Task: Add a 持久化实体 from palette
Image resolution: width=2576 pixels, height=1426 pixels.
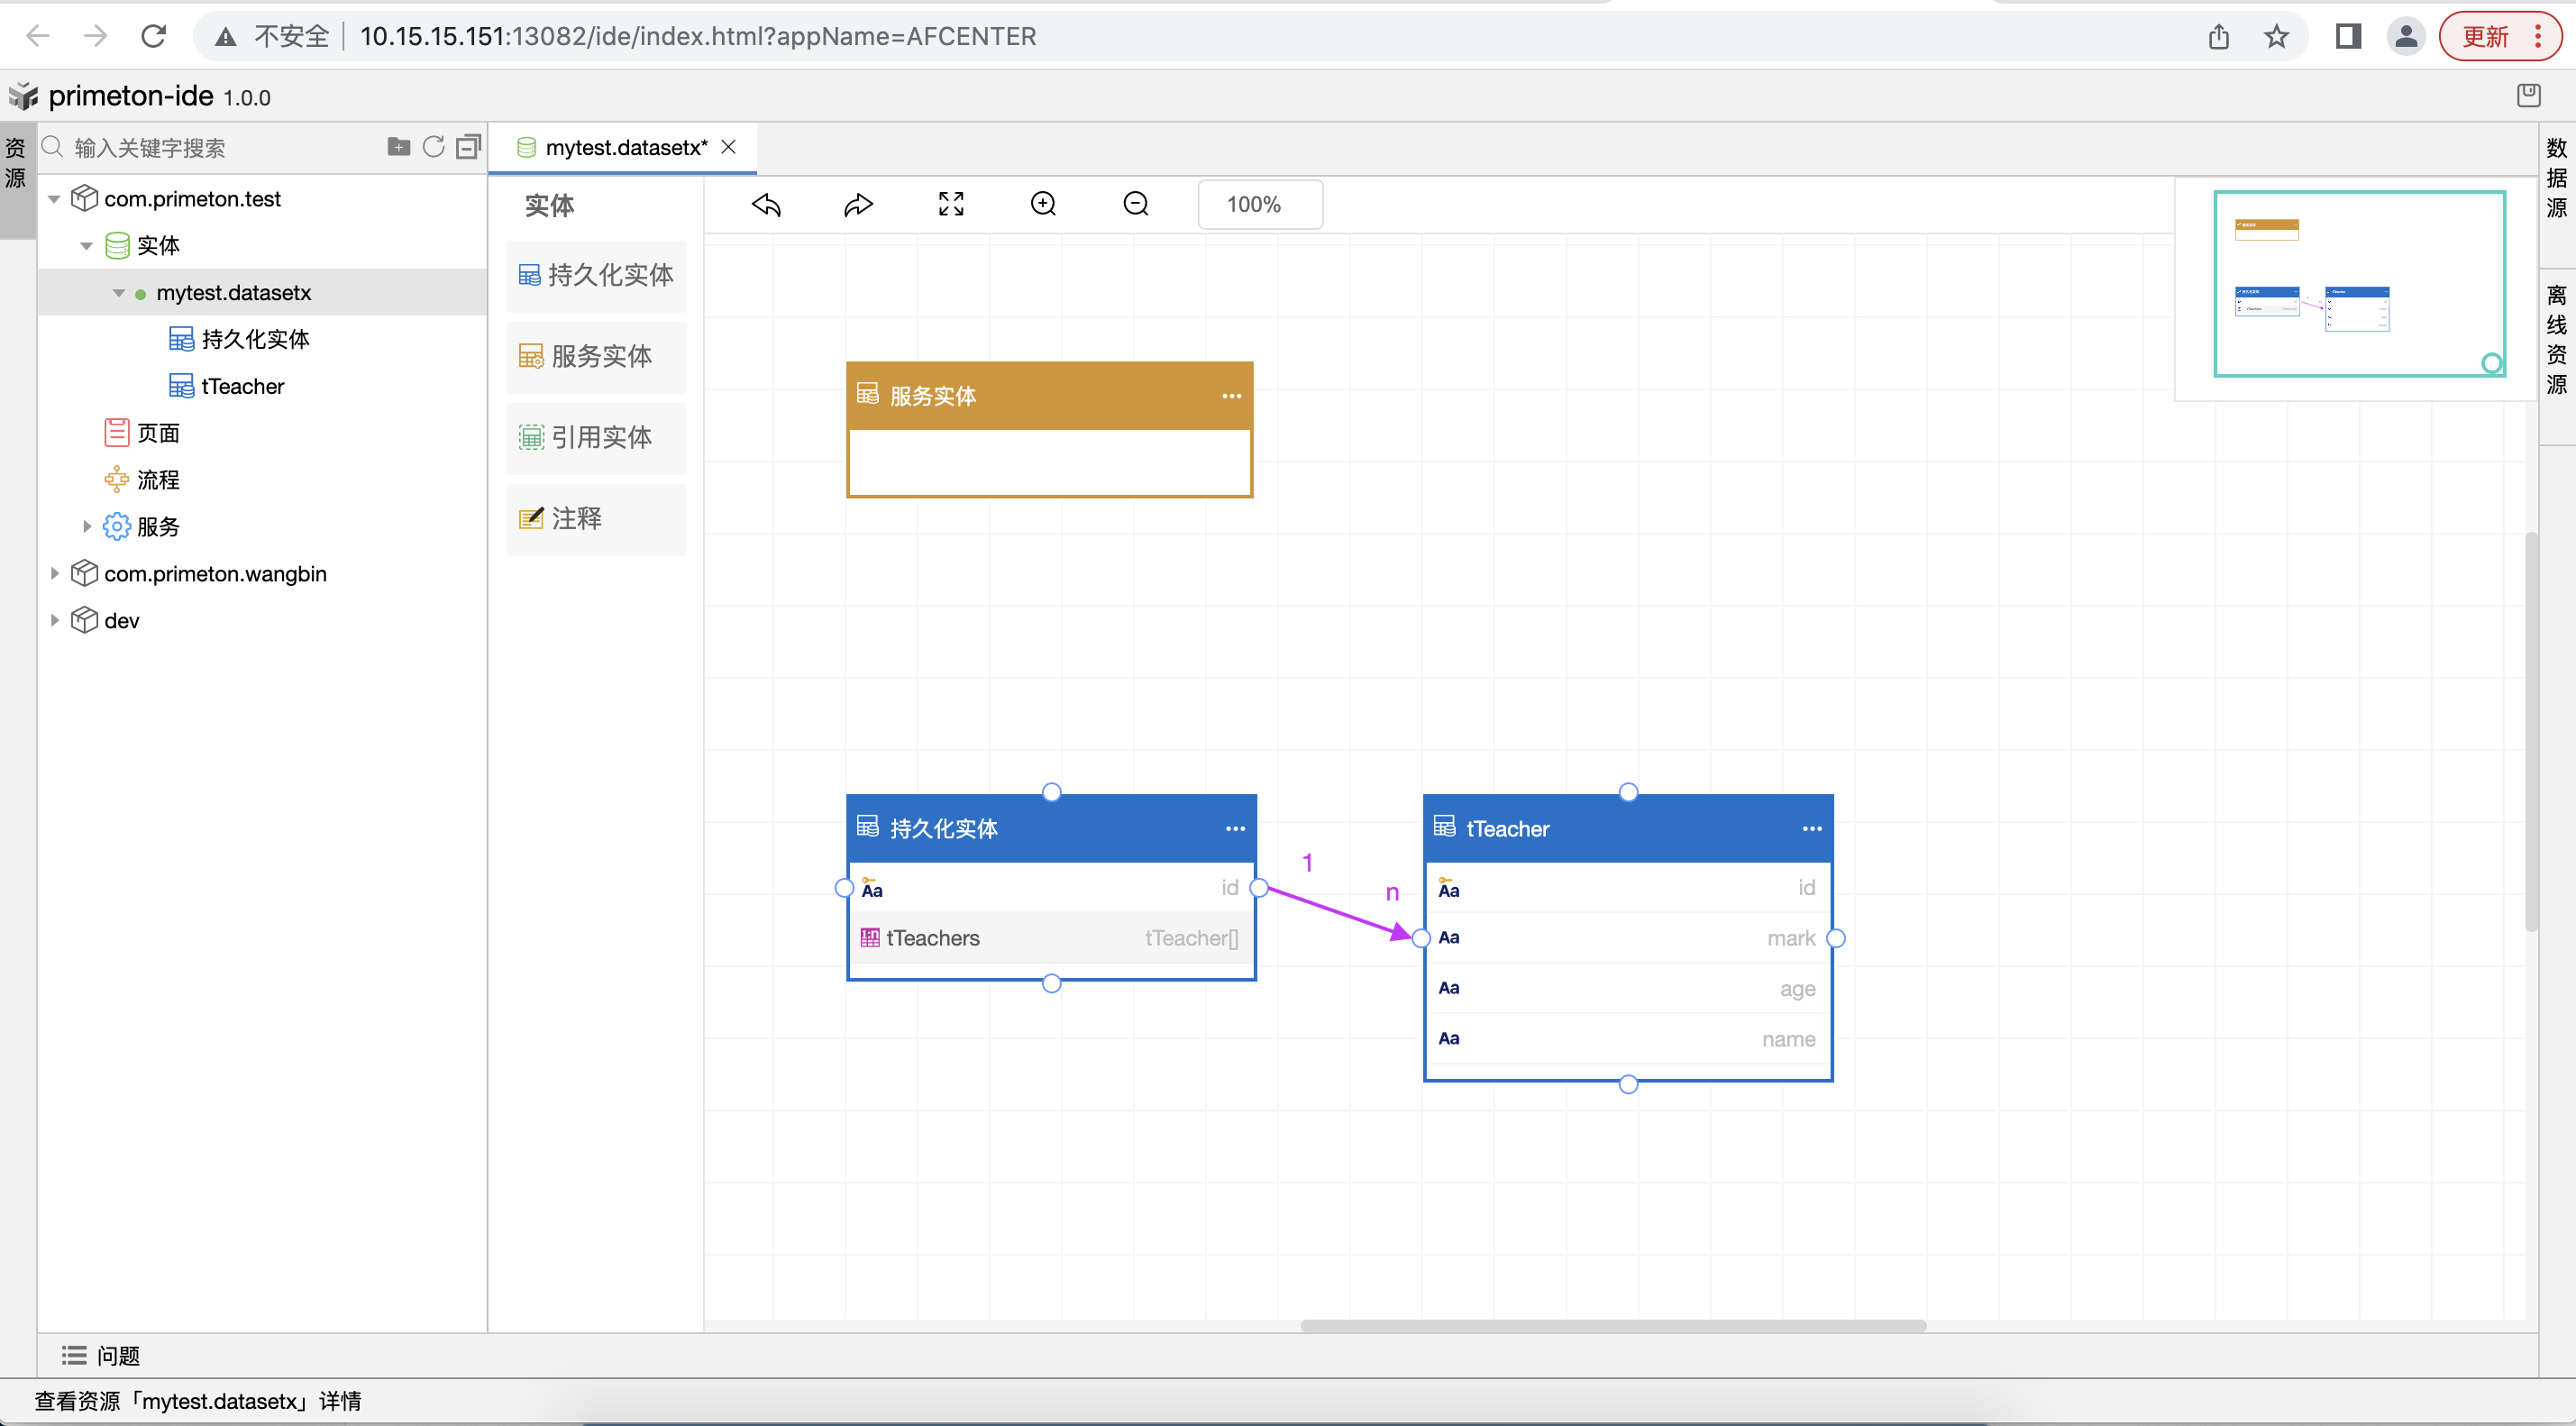Action: (596, 275)
